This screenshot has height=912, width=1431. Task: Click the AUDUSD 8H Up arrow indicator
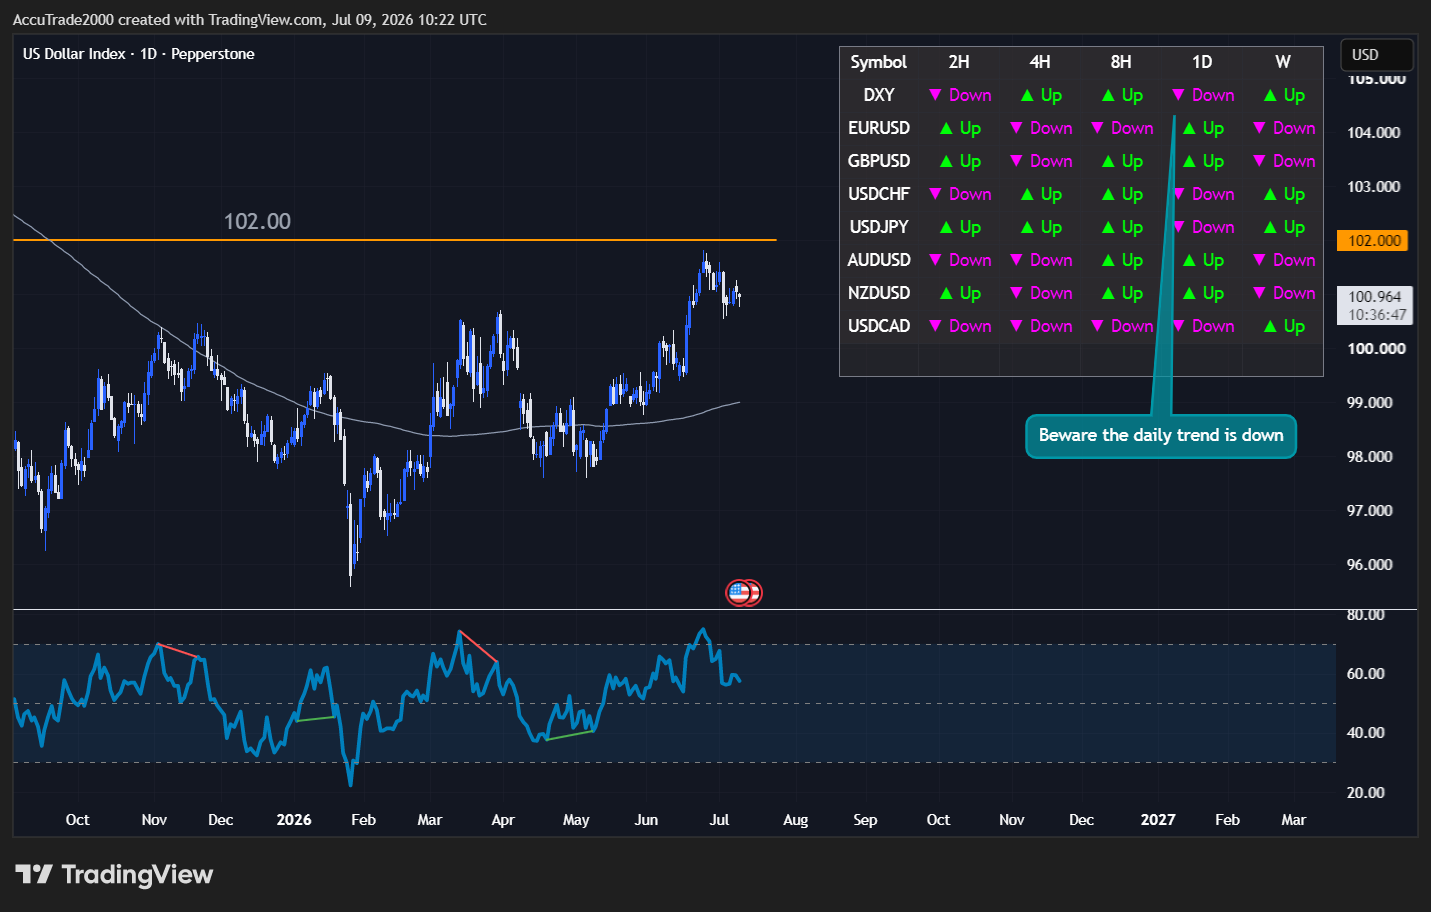click(1108, 260)
